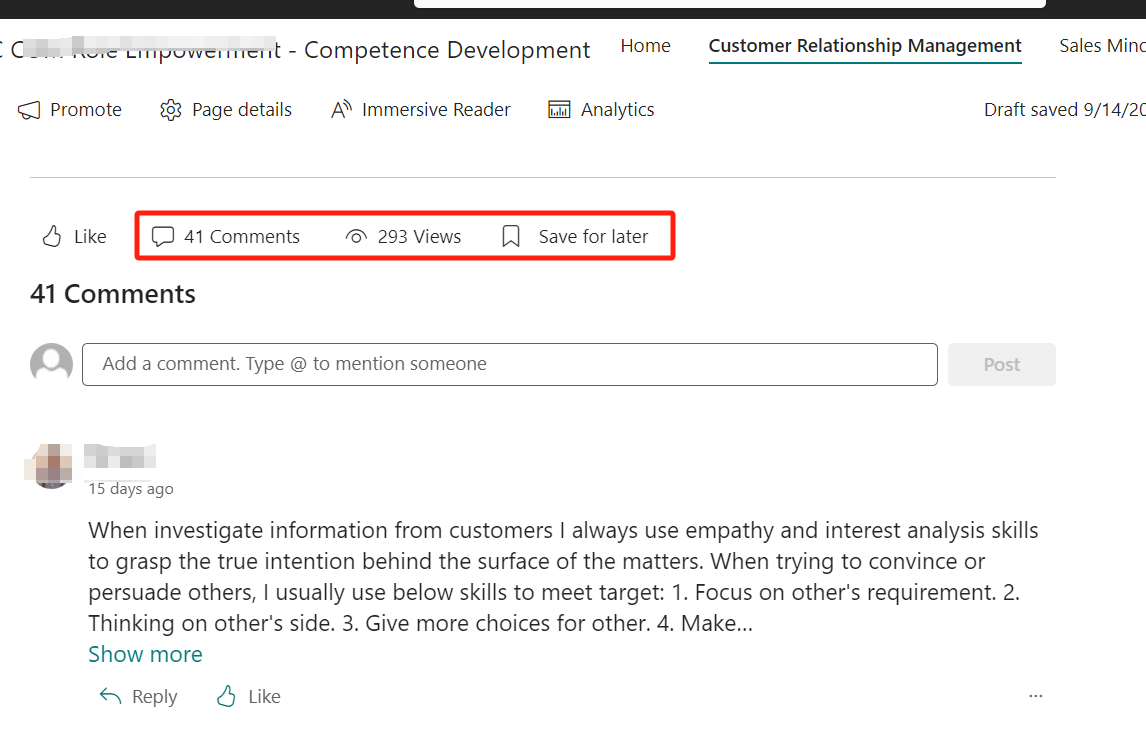Click the Reply arrow icon

pyautogui.click(x=110, y=696)
